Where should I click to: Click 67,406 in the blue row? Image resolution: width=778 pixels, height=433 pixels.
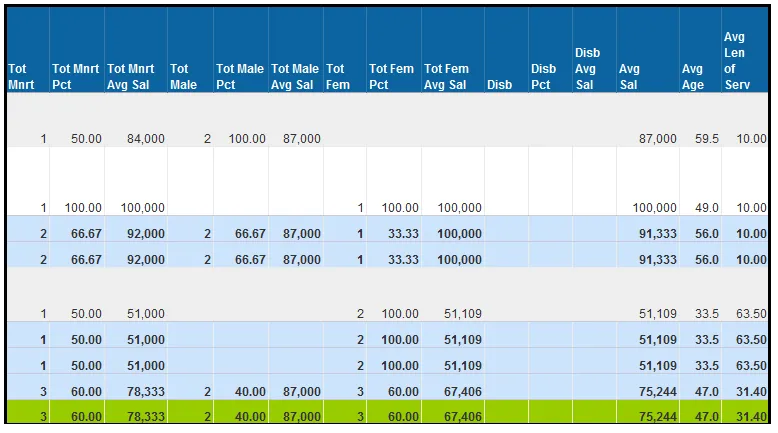pyautogui.click(x=462, y=392)
